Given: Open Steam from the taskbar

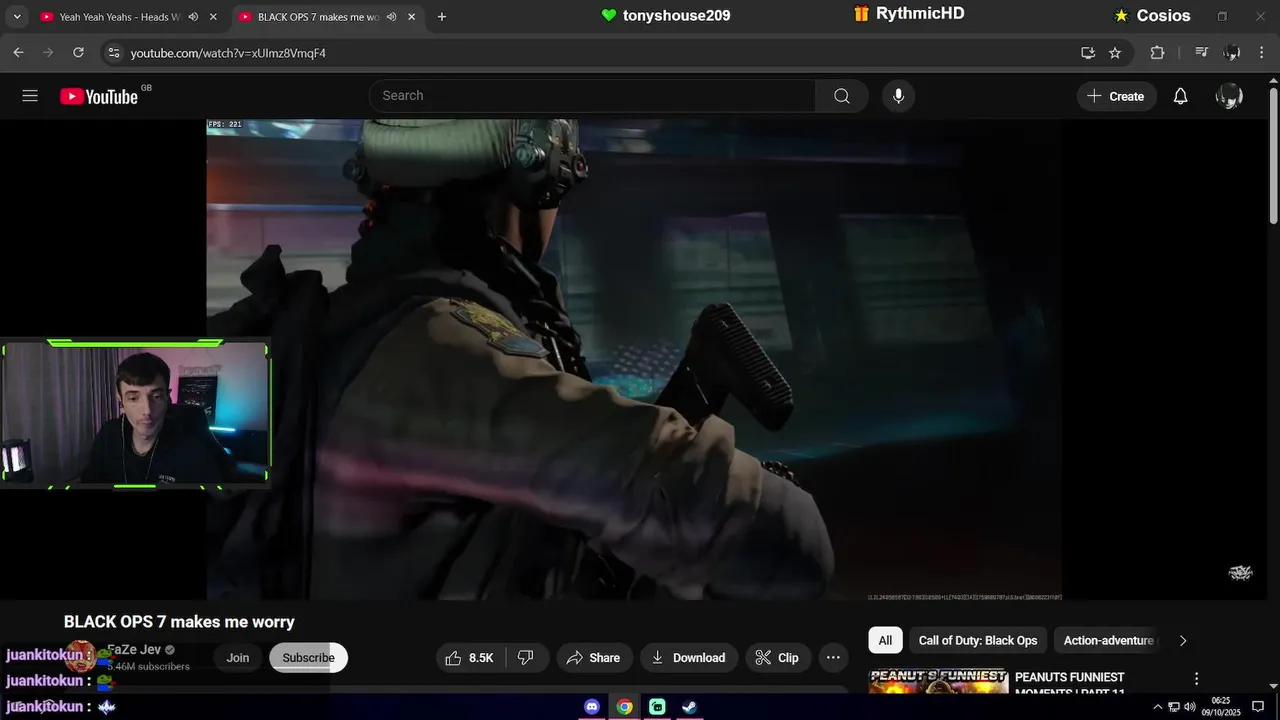Looking at the screenshot, I should pos(689,707).
